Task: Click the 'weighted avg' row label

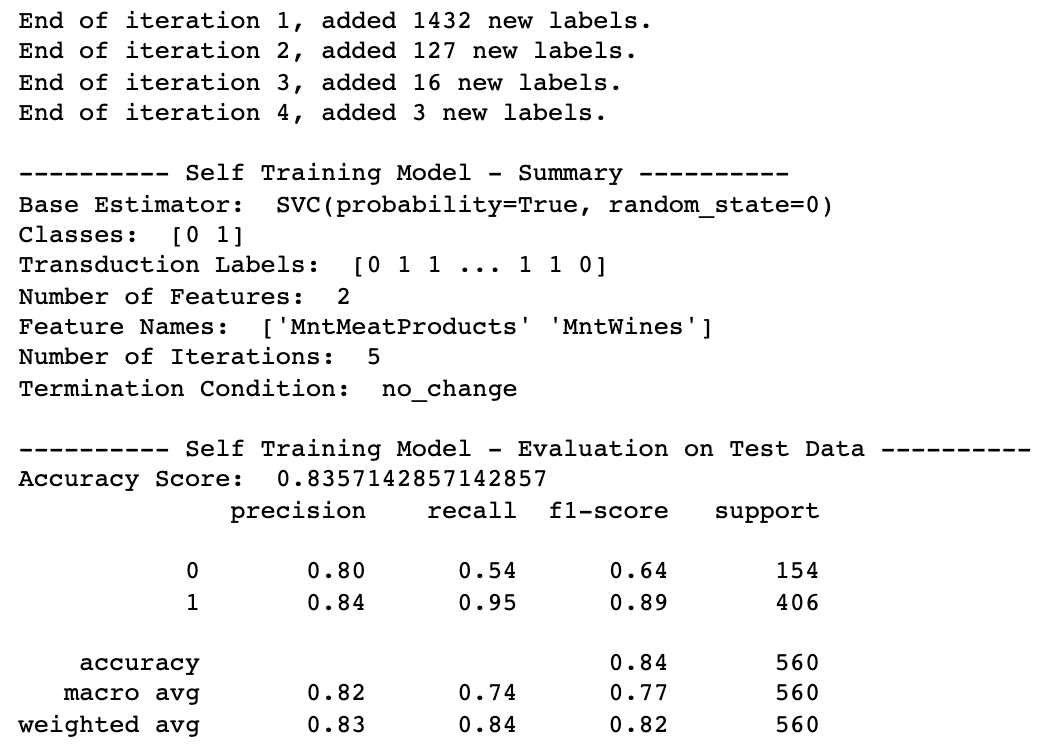Action: coord(108,724)
